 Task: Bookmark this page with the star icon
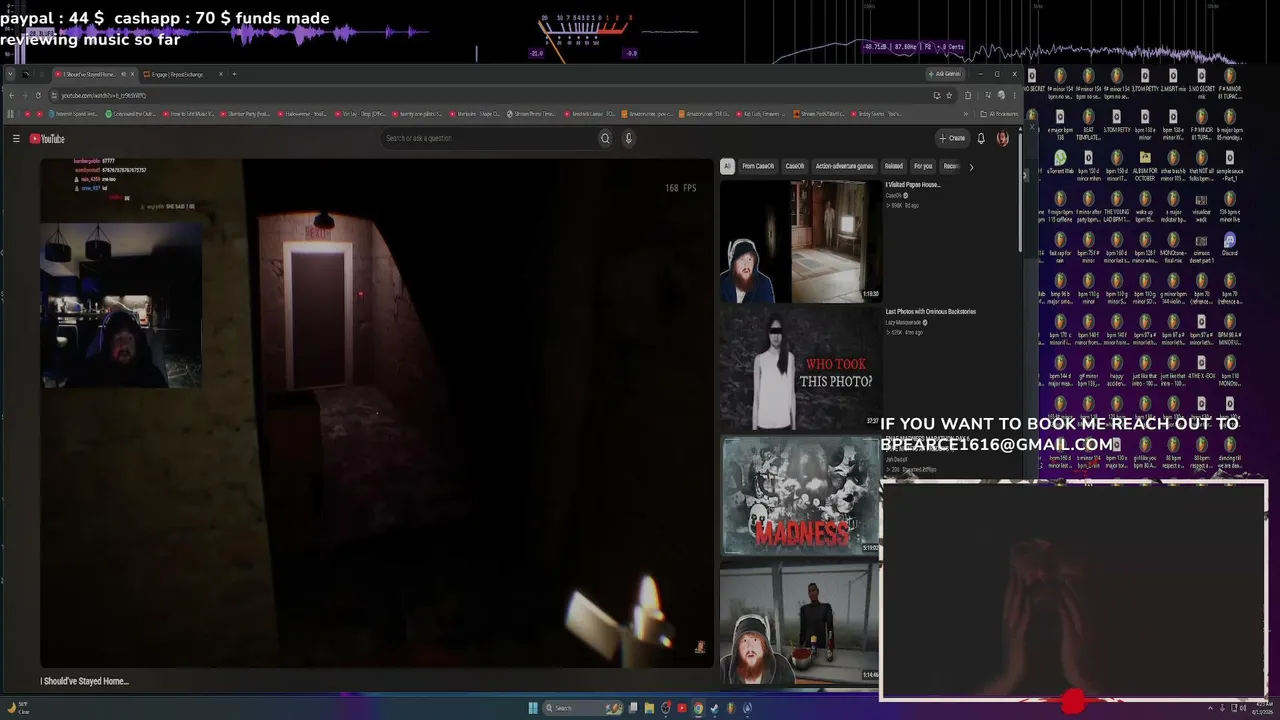point(949,95)
